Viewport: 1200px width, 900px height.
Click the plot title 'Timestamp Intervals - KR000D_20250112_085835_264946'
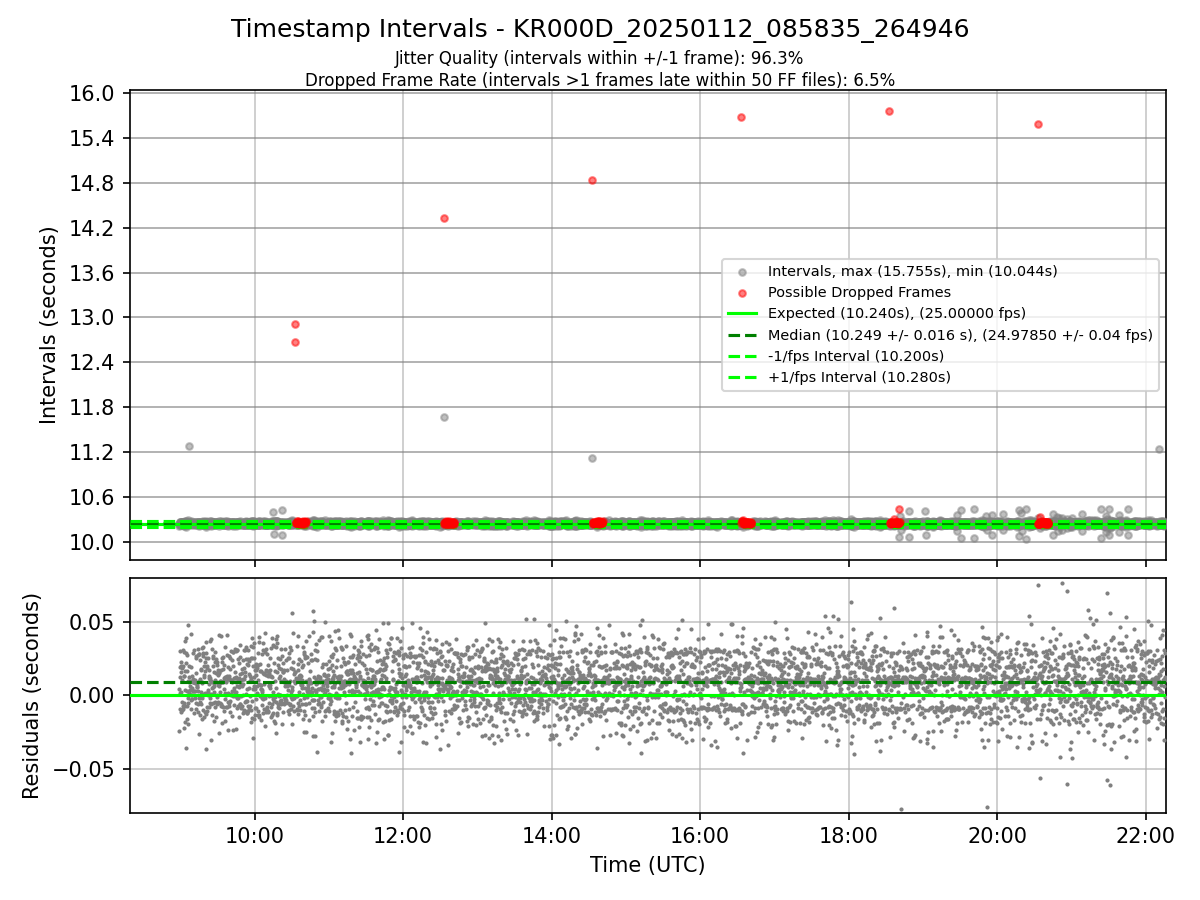pos(600,29)
